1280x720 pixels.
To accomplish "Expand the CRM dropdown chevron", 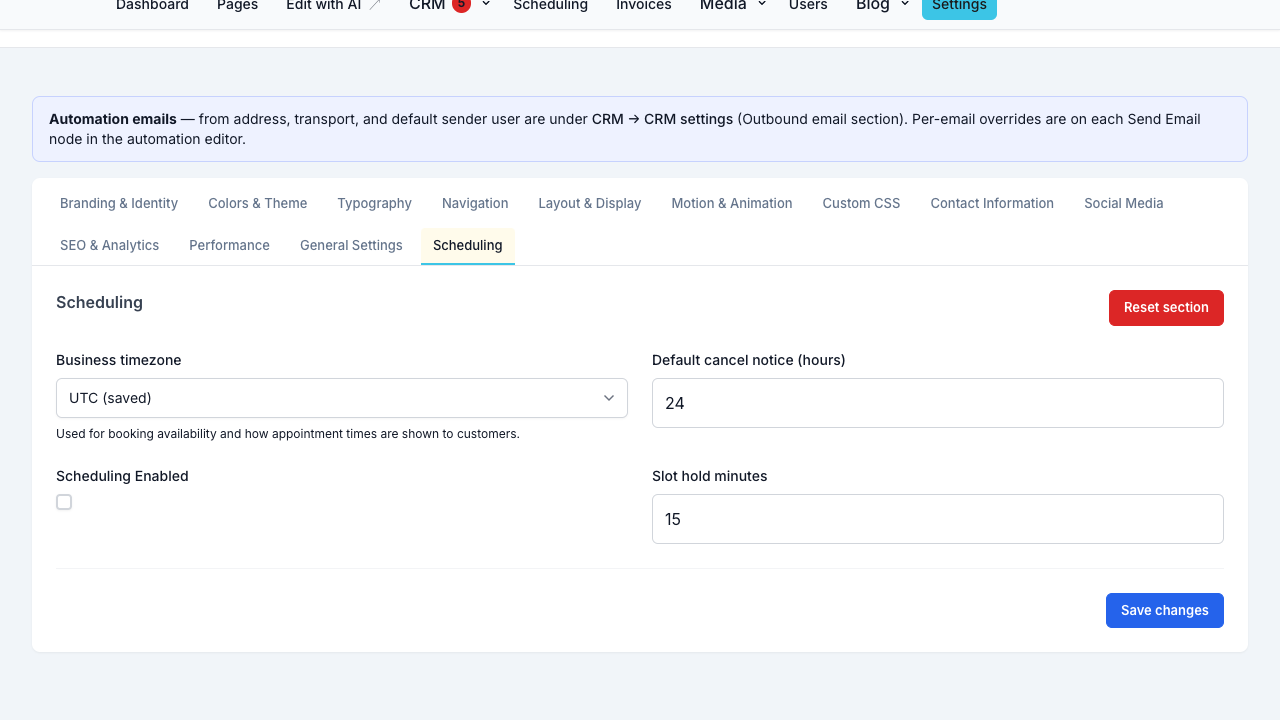I will 486,4.
